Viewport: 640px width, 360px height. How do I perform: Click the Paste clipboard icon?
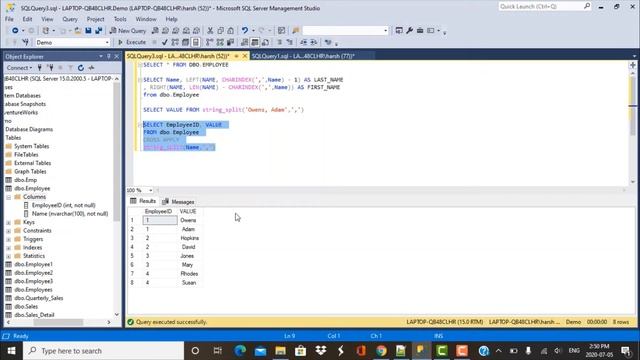tap(231, 31)
